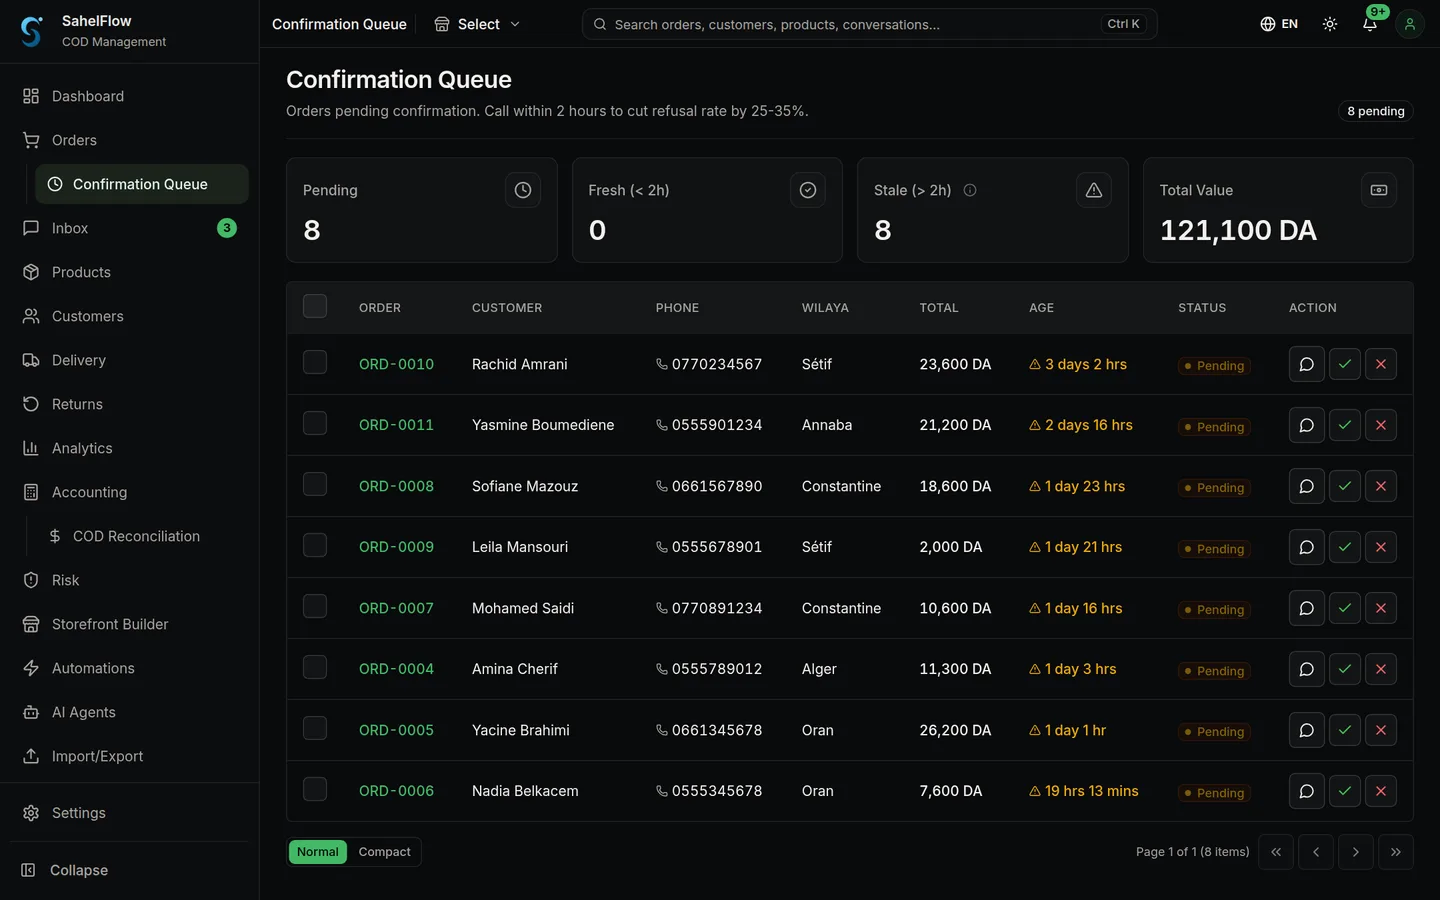Check the box for Amina Cherif's order

(315, 667)
